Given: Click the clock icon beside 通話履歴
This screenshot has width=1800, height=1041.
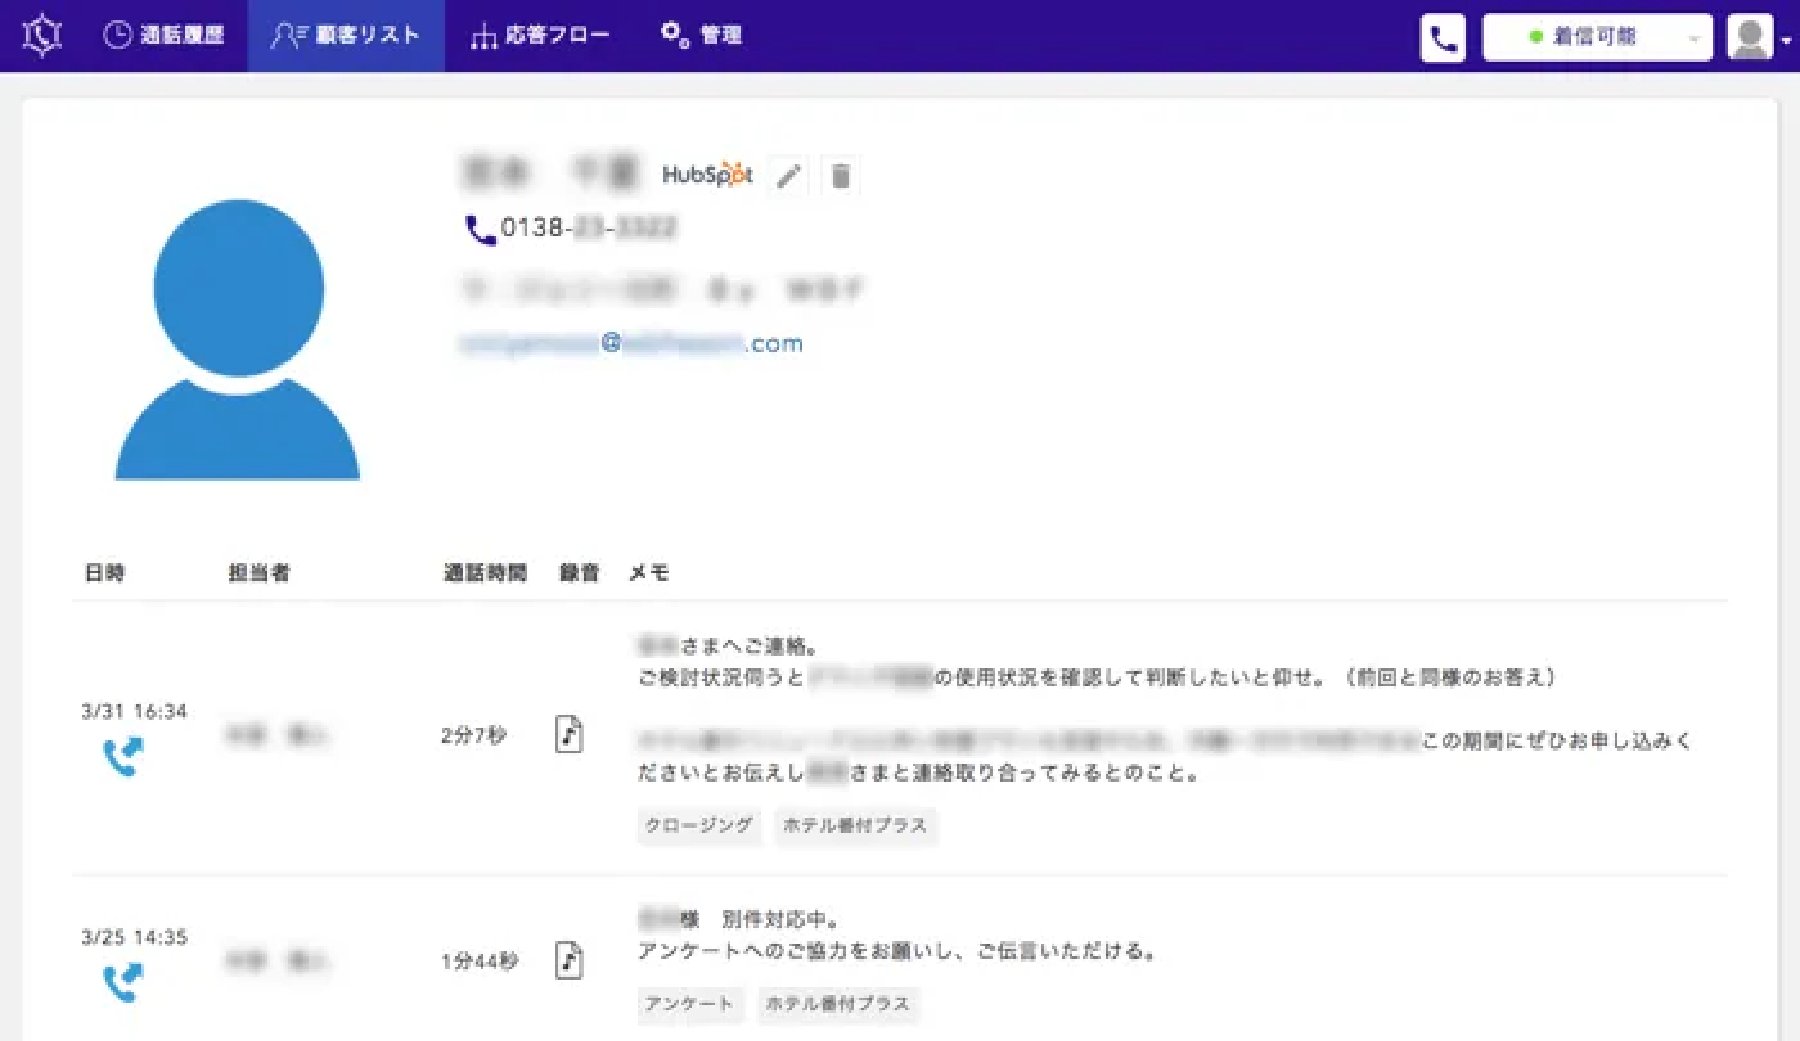Looking at the screenshot, I should pos(117,35).
